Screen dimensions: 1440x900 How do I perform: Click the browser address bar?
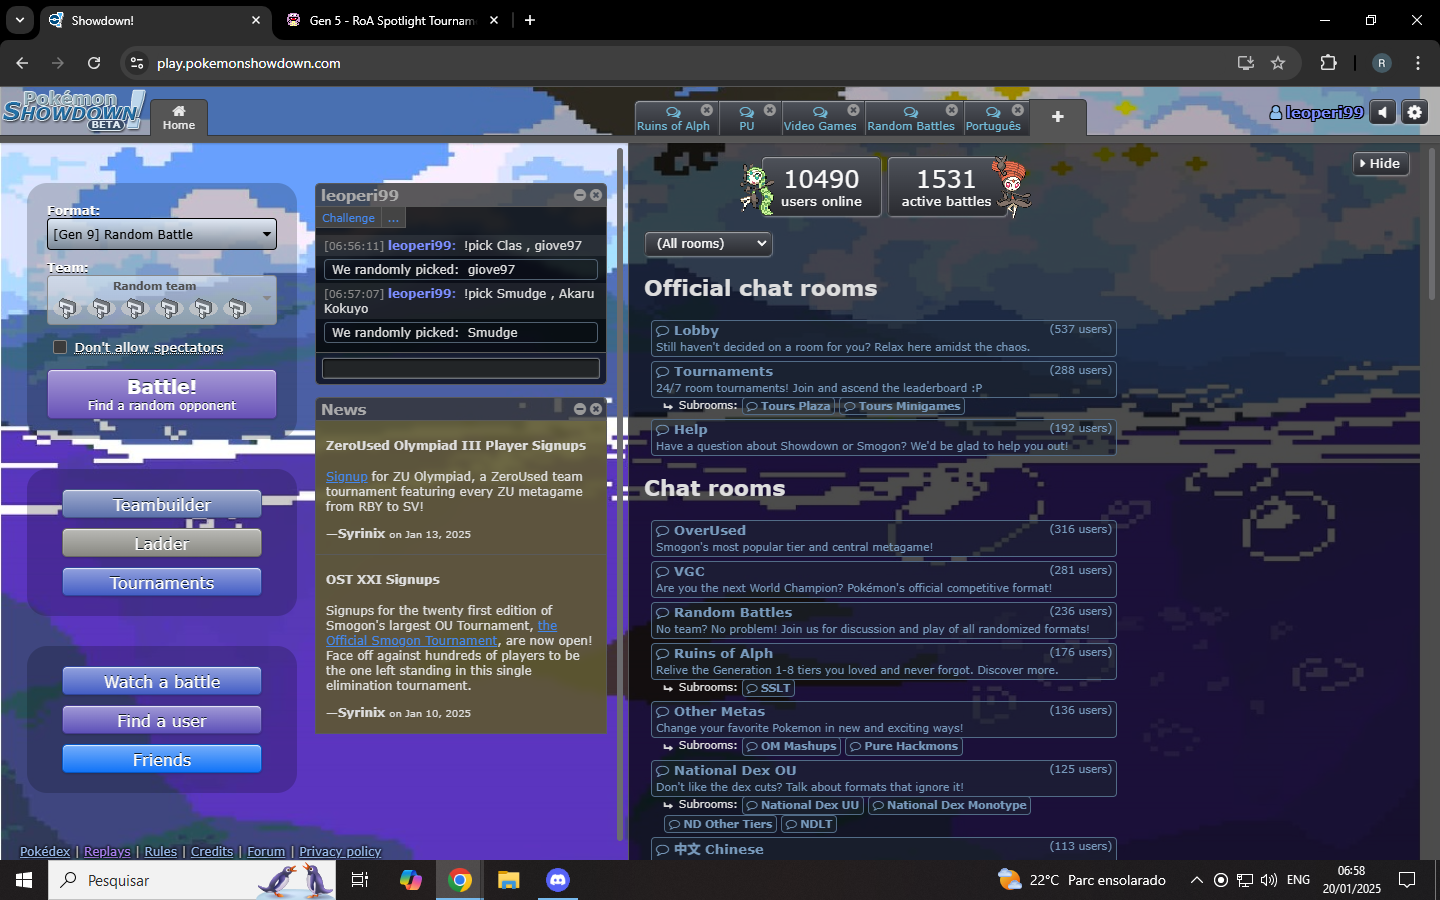(x=690, y=63)
